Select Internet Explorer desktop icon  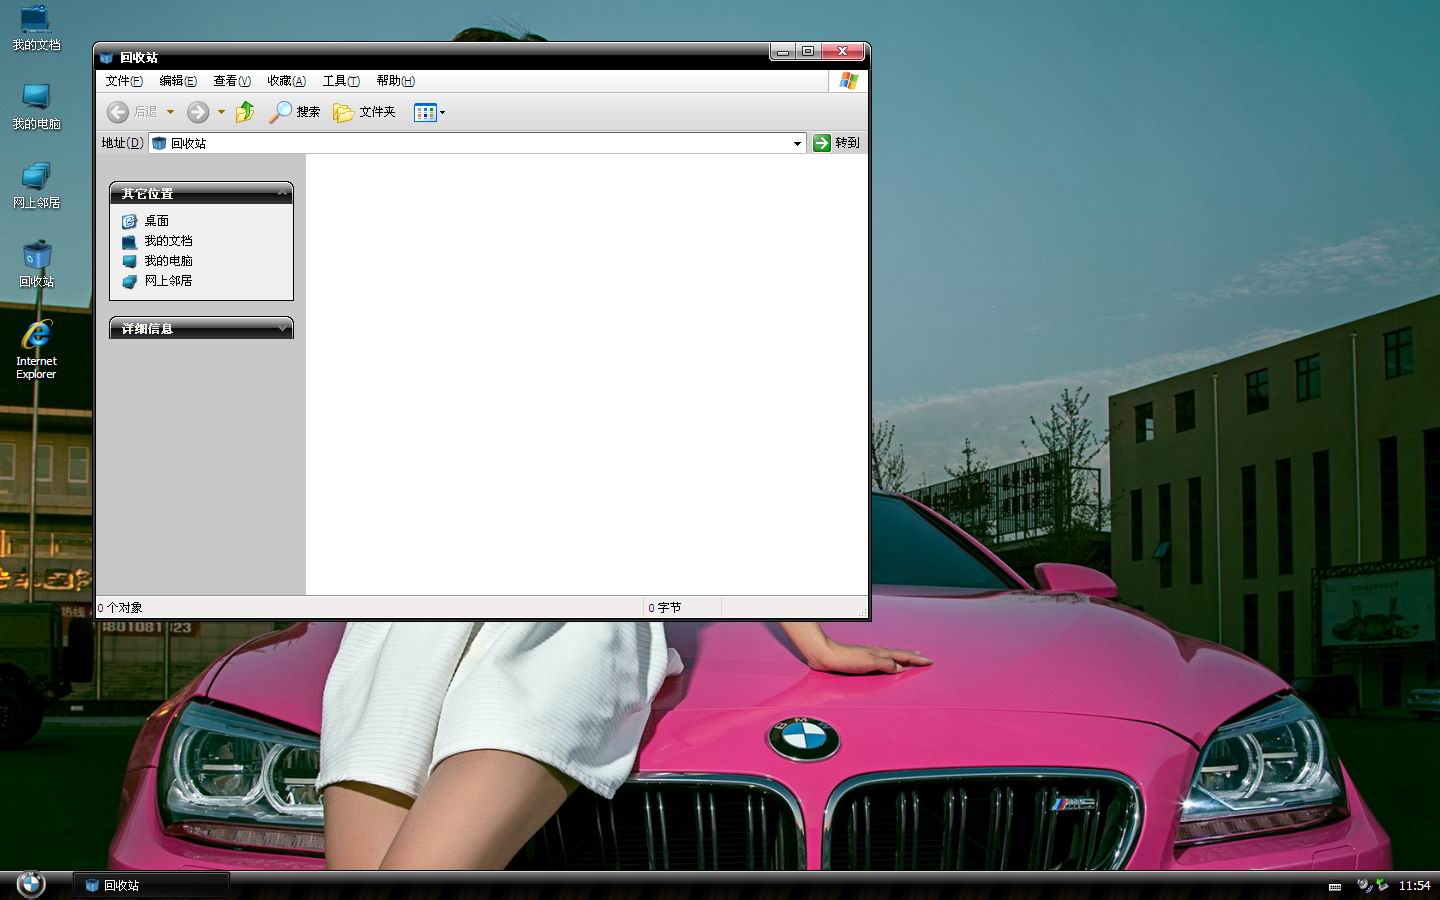[x=36, y=349]
